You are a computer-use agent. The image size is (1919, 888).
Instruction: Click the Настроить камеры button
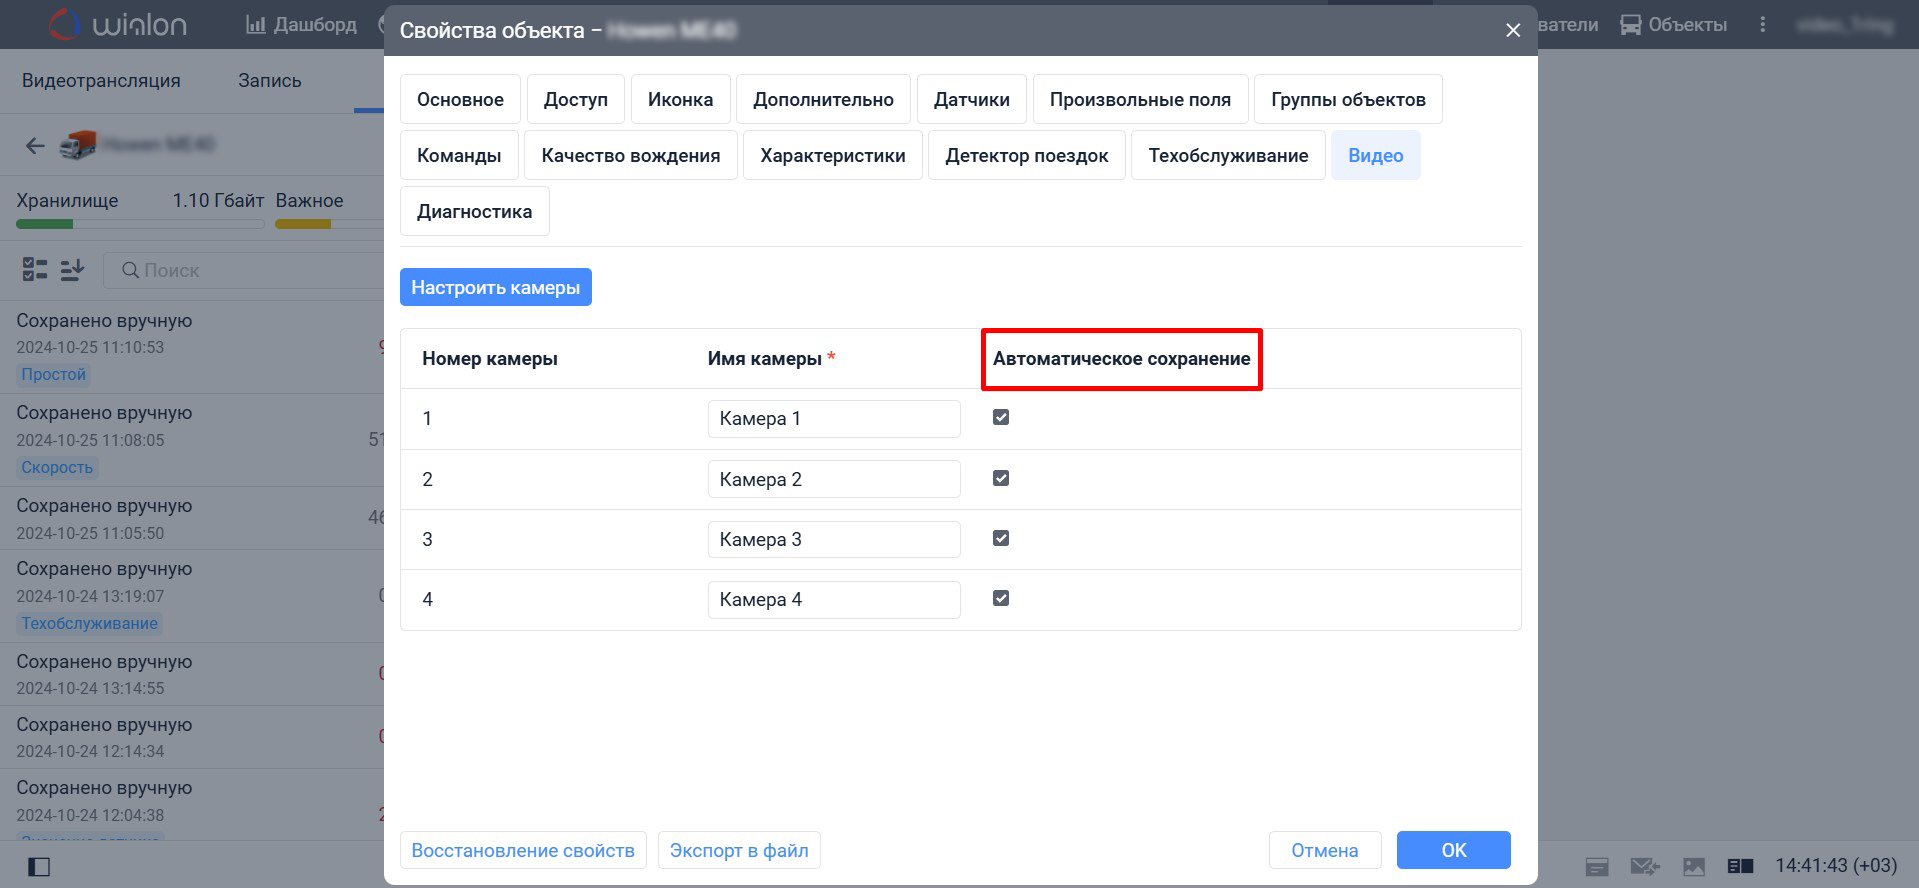[496, 287]
